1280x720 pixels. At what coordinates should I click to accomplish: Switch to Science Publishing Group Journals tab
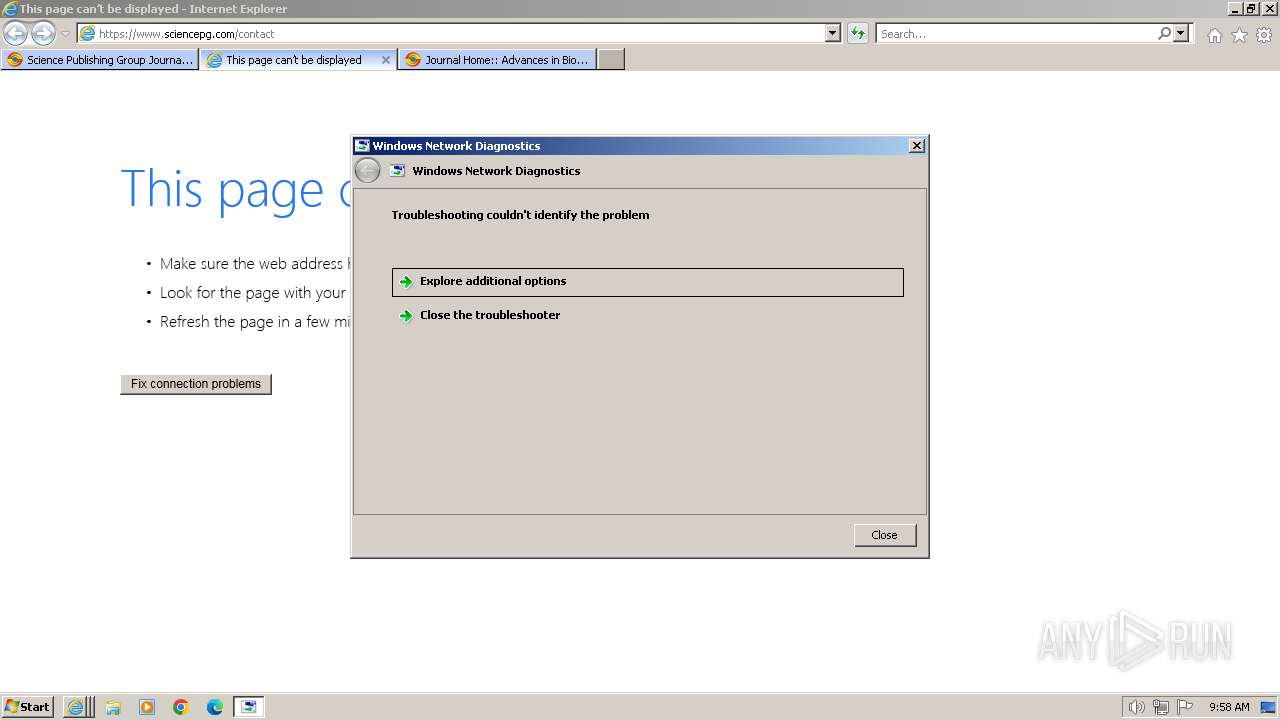pos(100,60)
